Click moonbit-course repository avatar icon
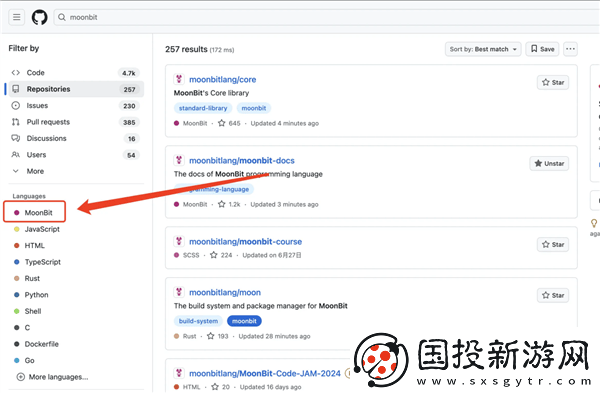Screen dimensions: 600x393 pos(179,241)
